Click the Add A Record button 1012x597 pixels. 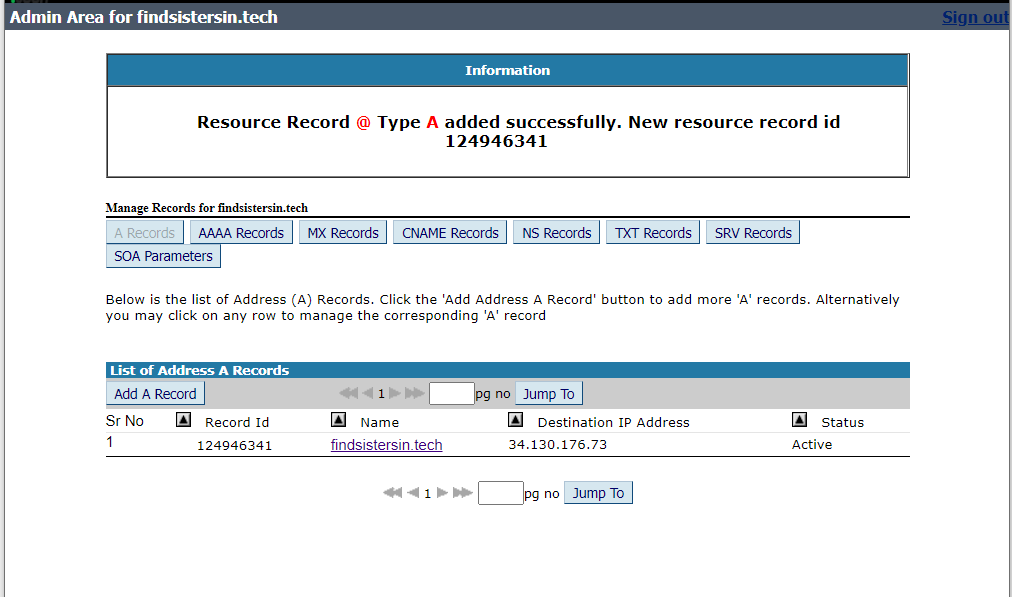(x=155, y=394)
